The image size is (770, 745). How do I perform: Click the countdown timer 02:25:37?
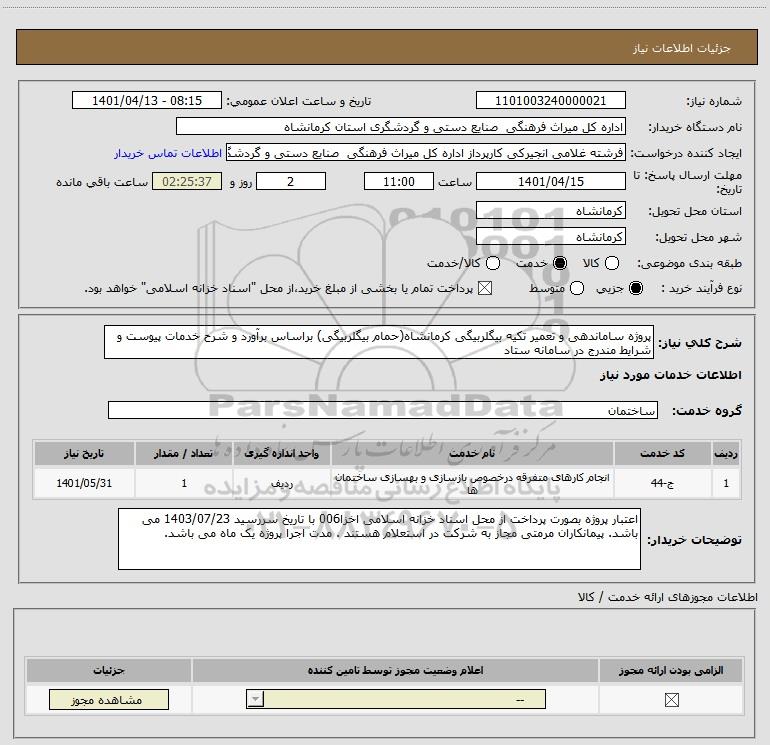[187, 181]
